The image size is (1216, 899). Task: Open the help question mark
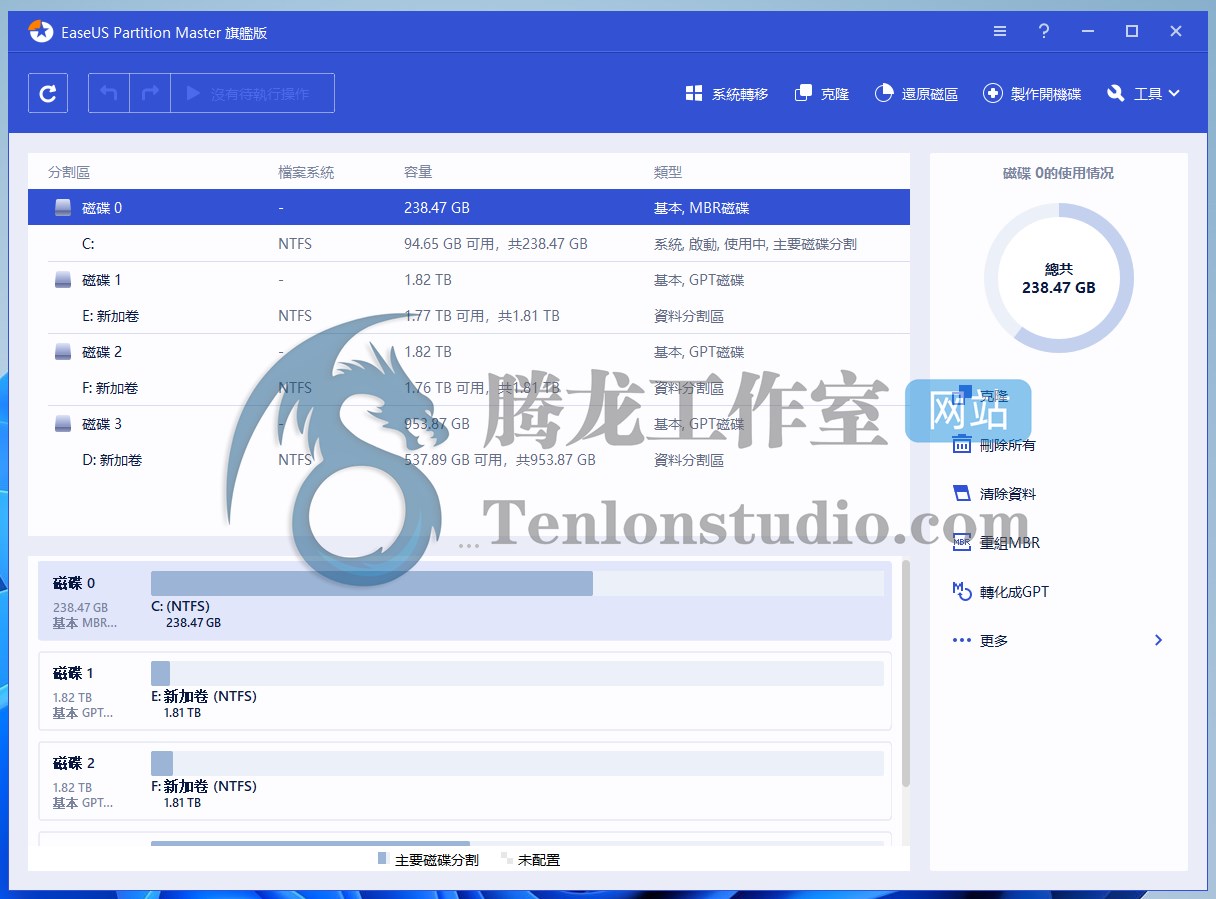point(1044,32)
